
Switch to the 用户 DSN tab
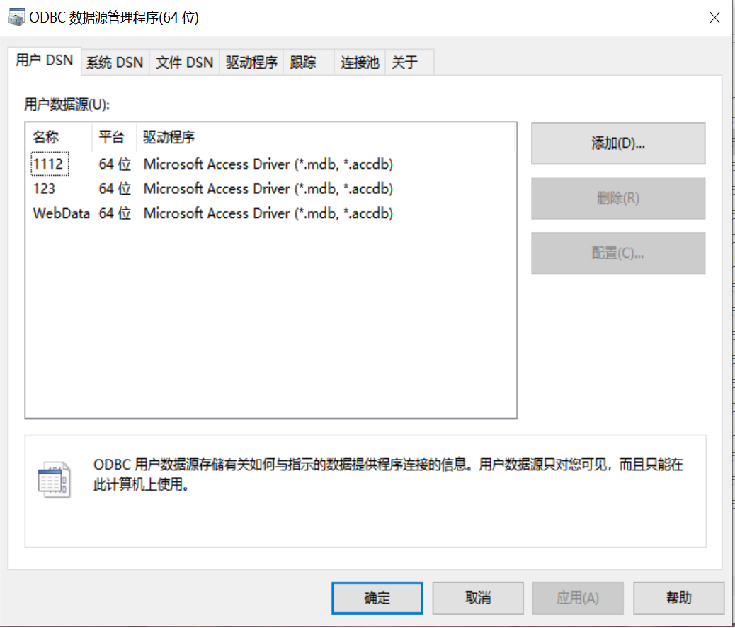pos(45,60)
